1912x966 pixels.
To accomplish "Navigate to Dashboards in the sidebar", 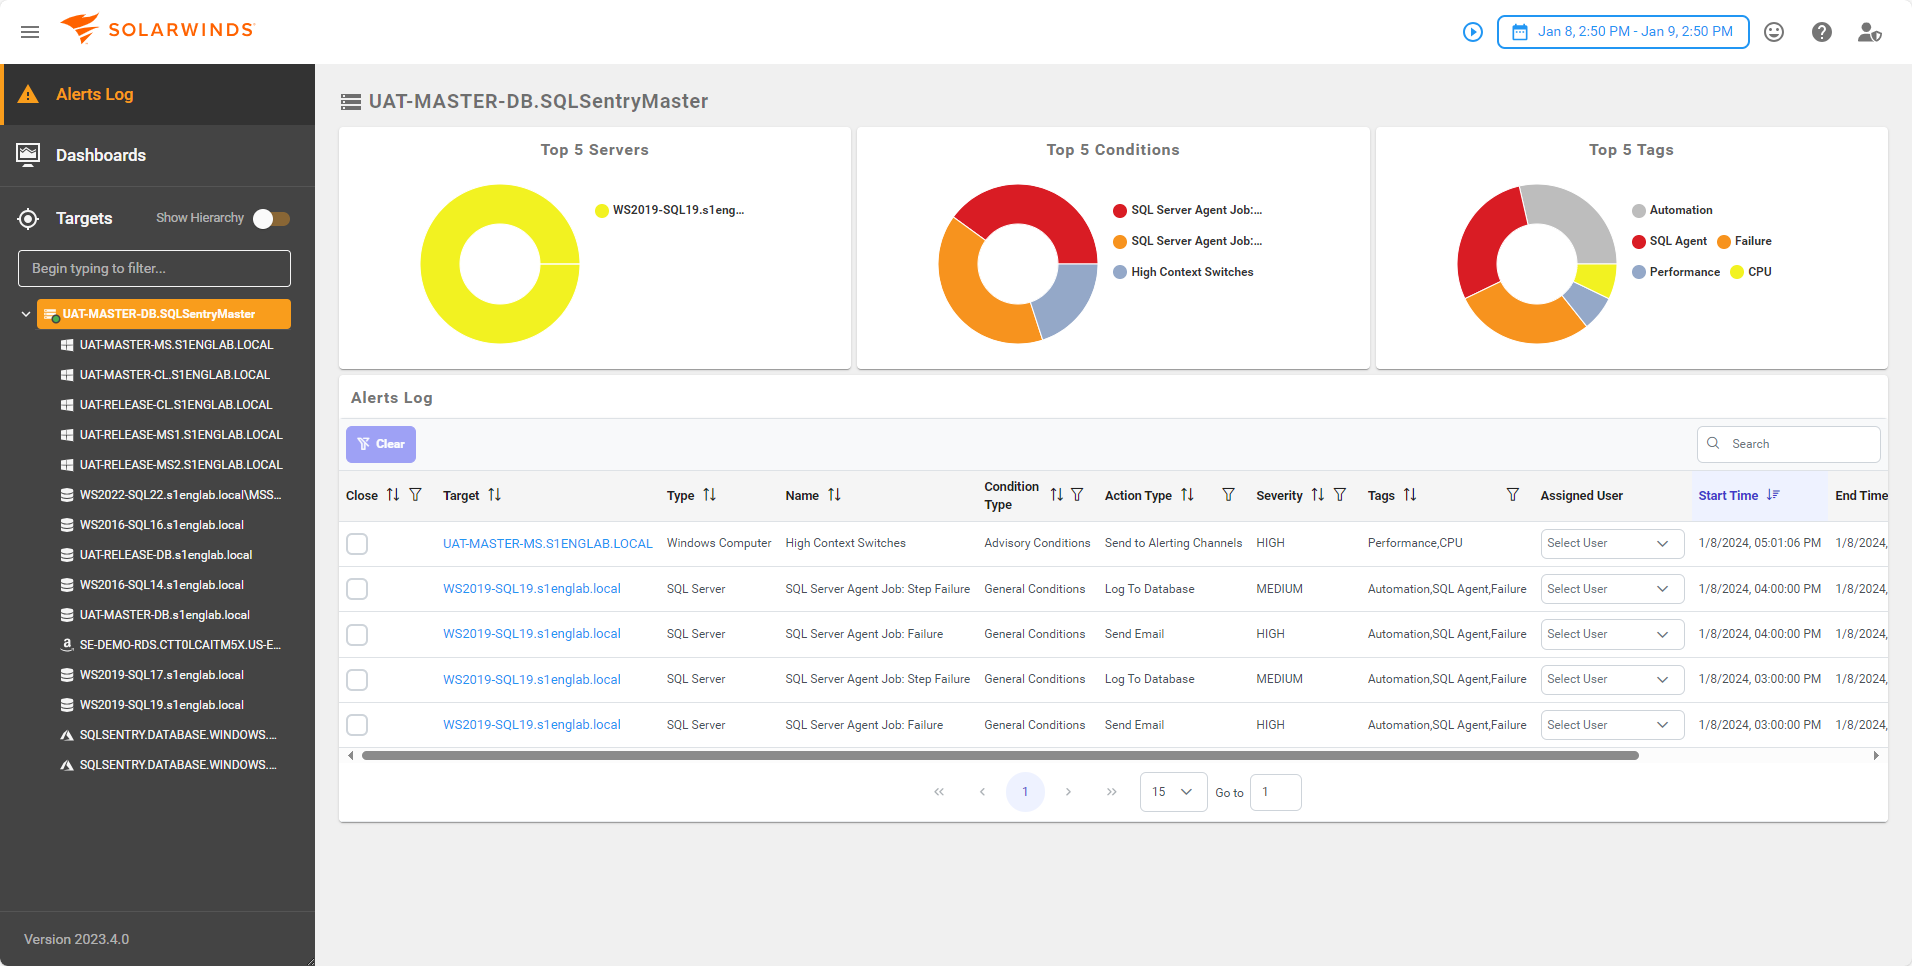I will point(100,155).
